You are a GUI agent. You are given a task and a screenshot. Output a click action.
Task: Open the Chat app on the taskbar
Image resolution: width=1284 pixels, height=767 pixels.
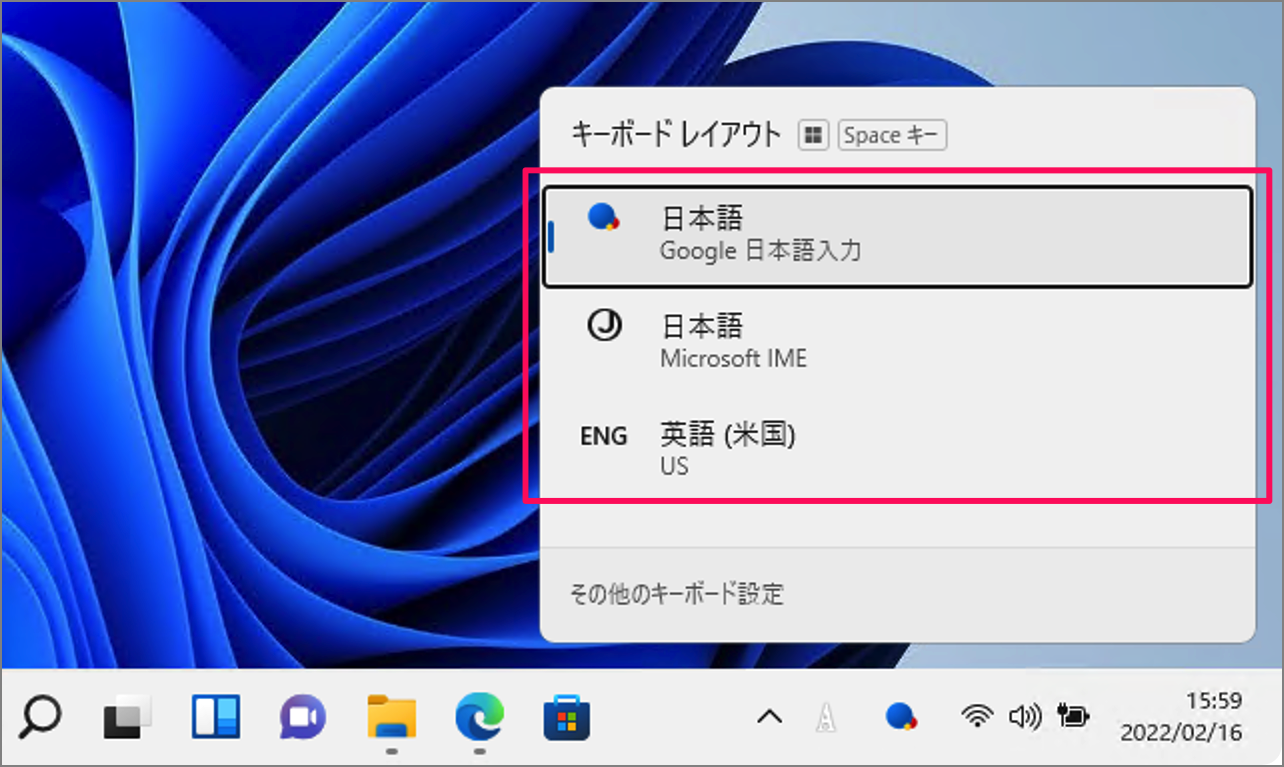(302, 716)
